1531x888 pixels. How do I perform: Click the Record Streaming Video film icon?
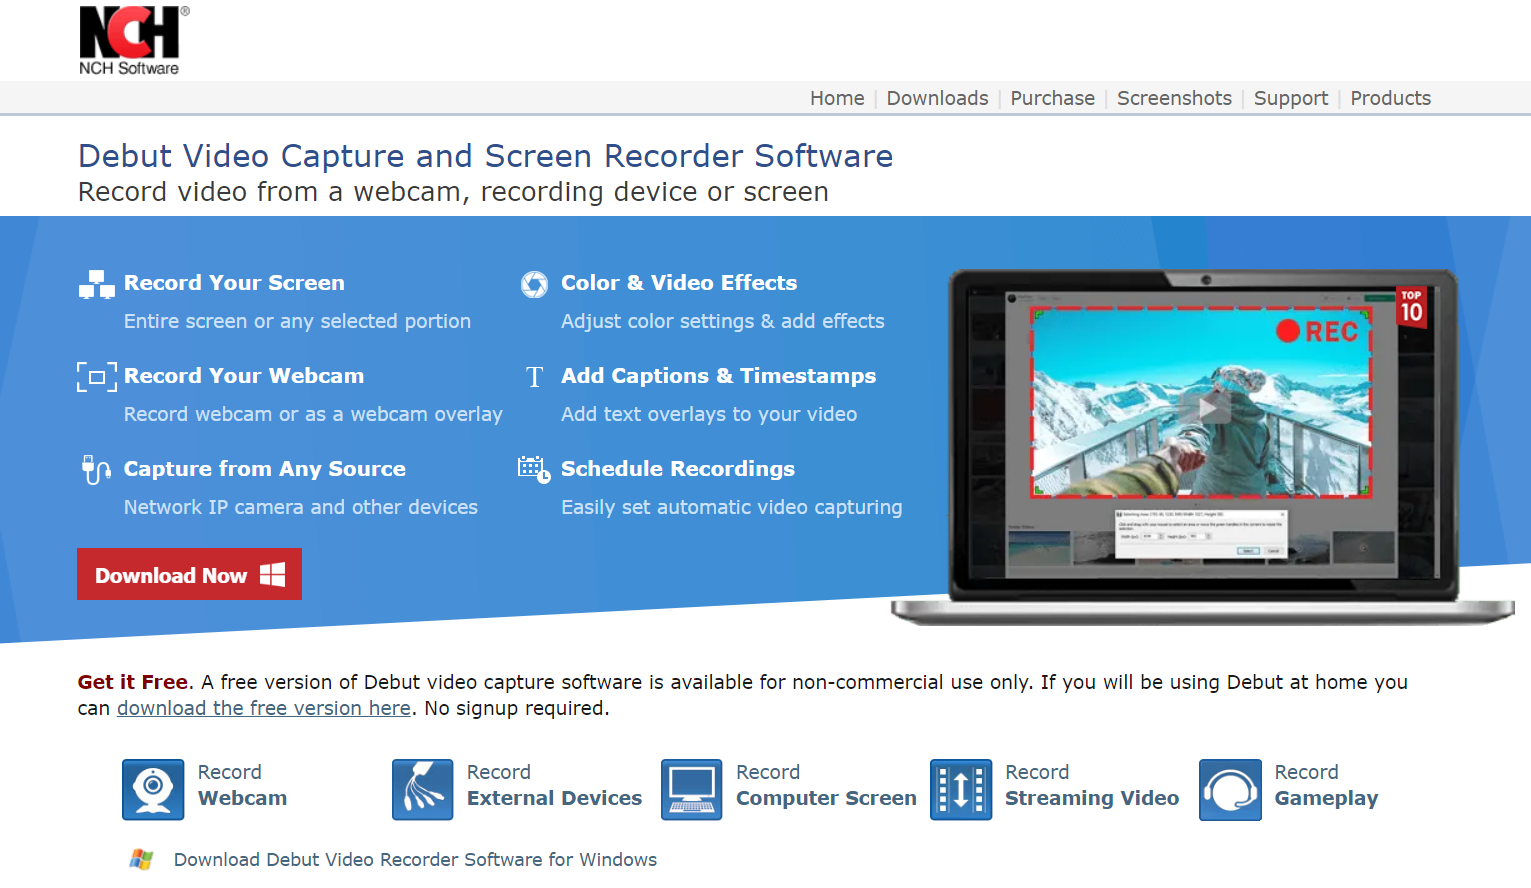(961, 790)
